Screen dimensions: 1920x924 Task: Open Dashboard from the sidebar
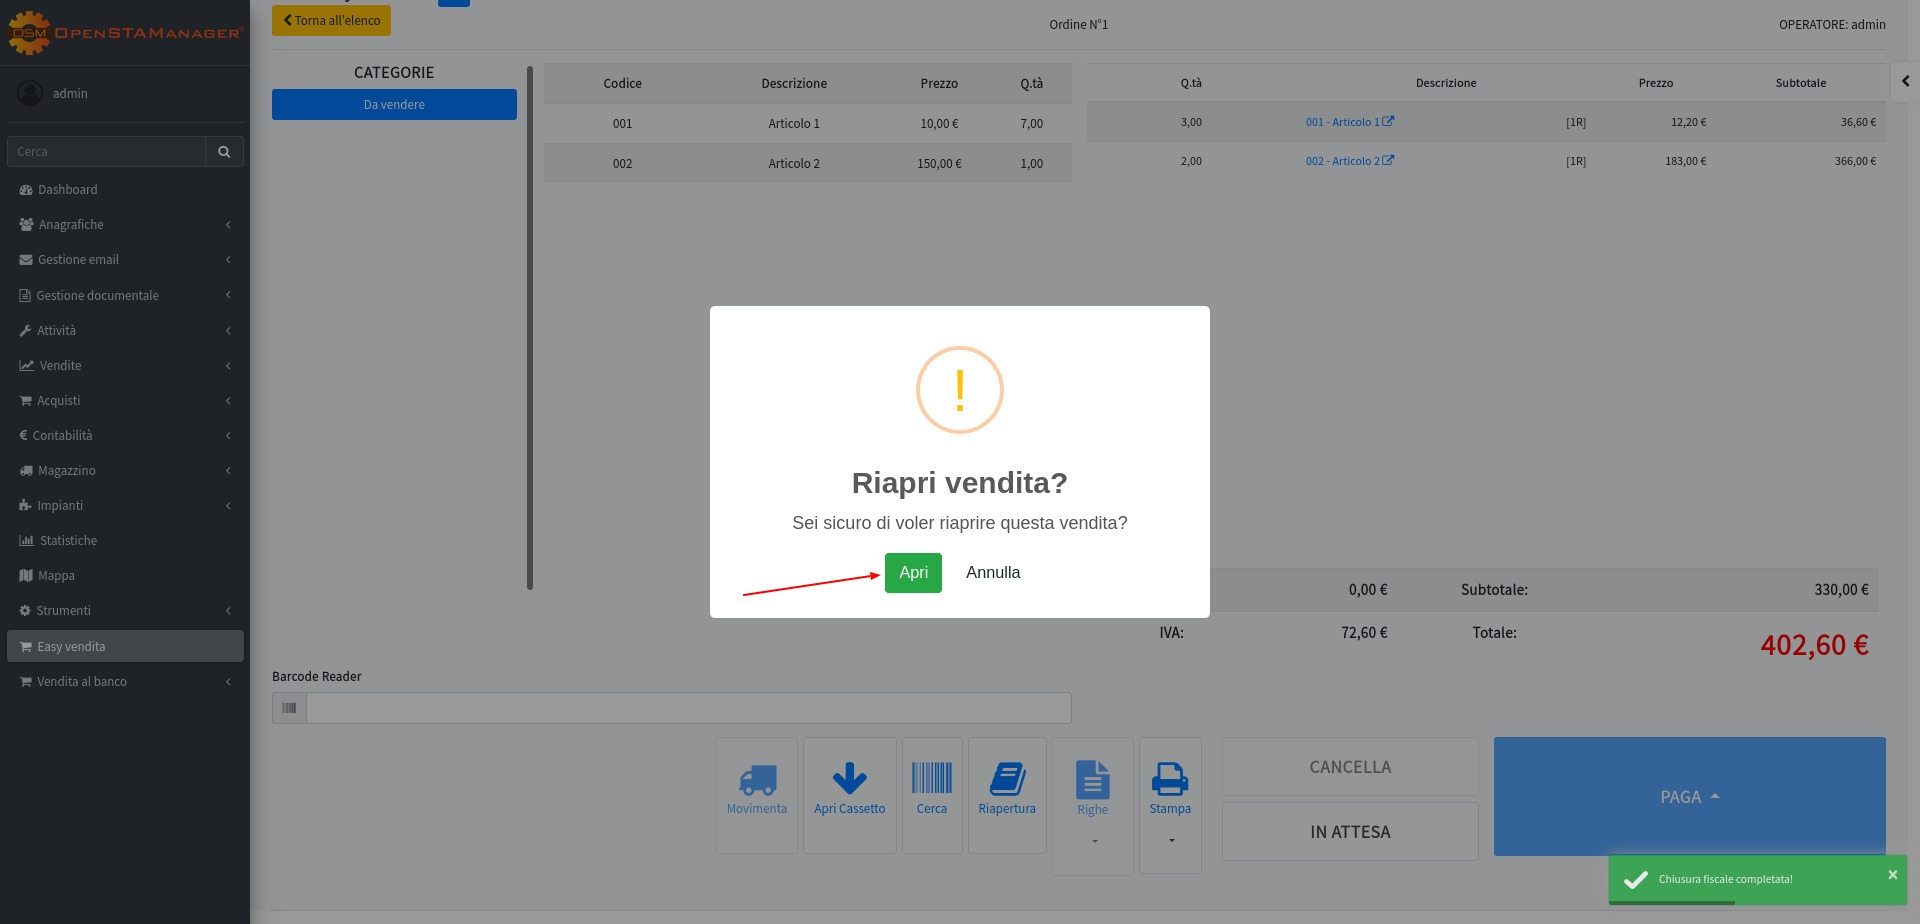[x=68, y=190]
